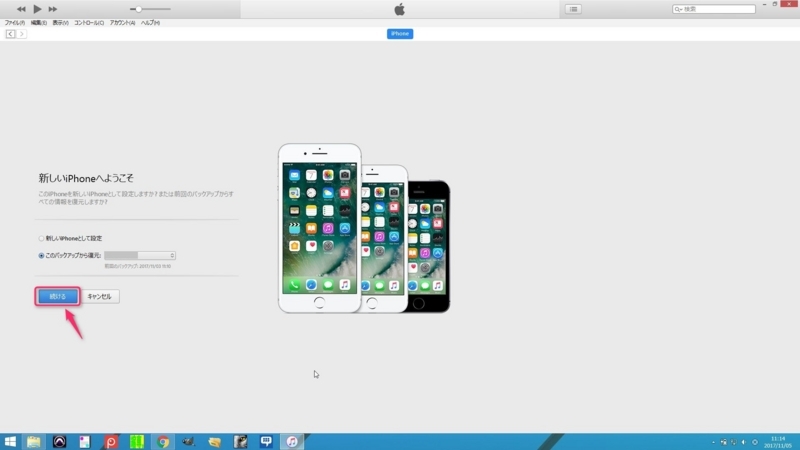This screenshot has height=450, width=800.
Task: Open the dark arch-logo taskbar app
Action: [59, 441]
